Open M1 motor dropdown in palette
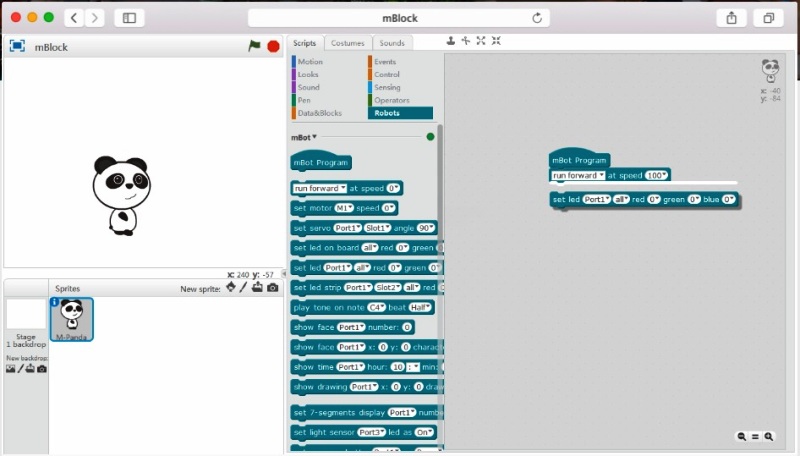The height and width of the screenshot is (456, 800). click(x=344, y=208)
